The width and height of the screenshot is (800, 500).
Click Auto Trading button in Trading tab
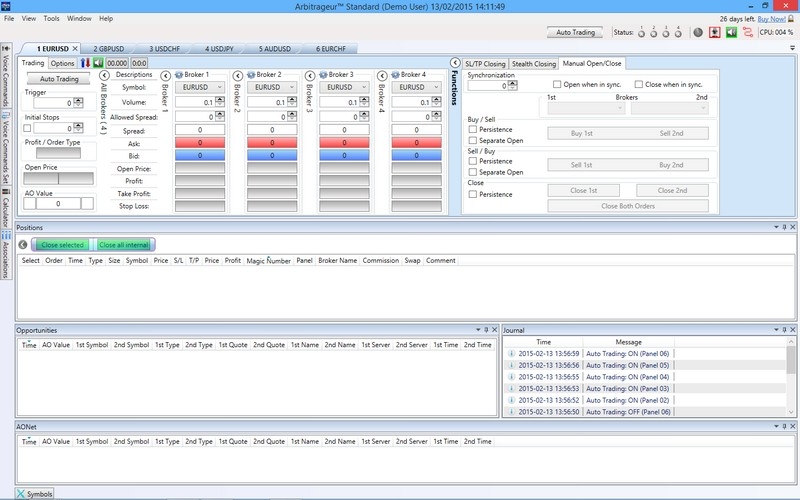point(59,79)
